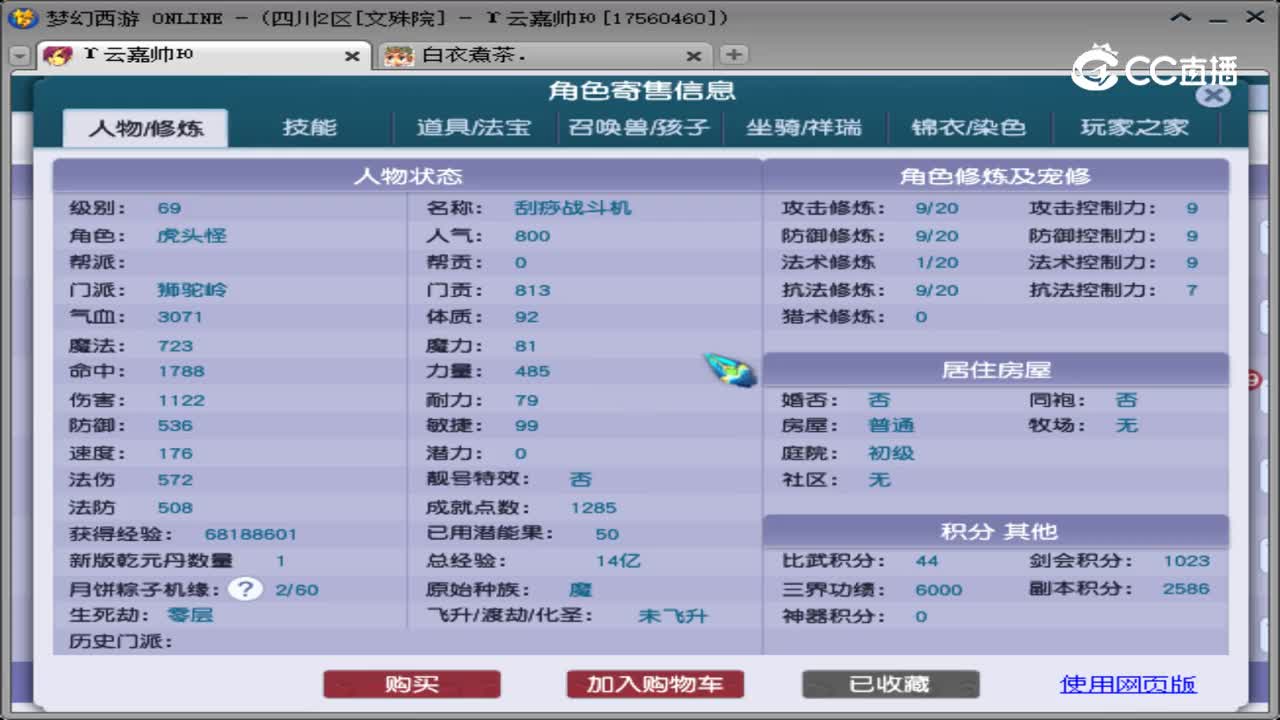Select the 伤害 value 1122
This screenshot has height=720, width=1280.
tap(181, 400)
